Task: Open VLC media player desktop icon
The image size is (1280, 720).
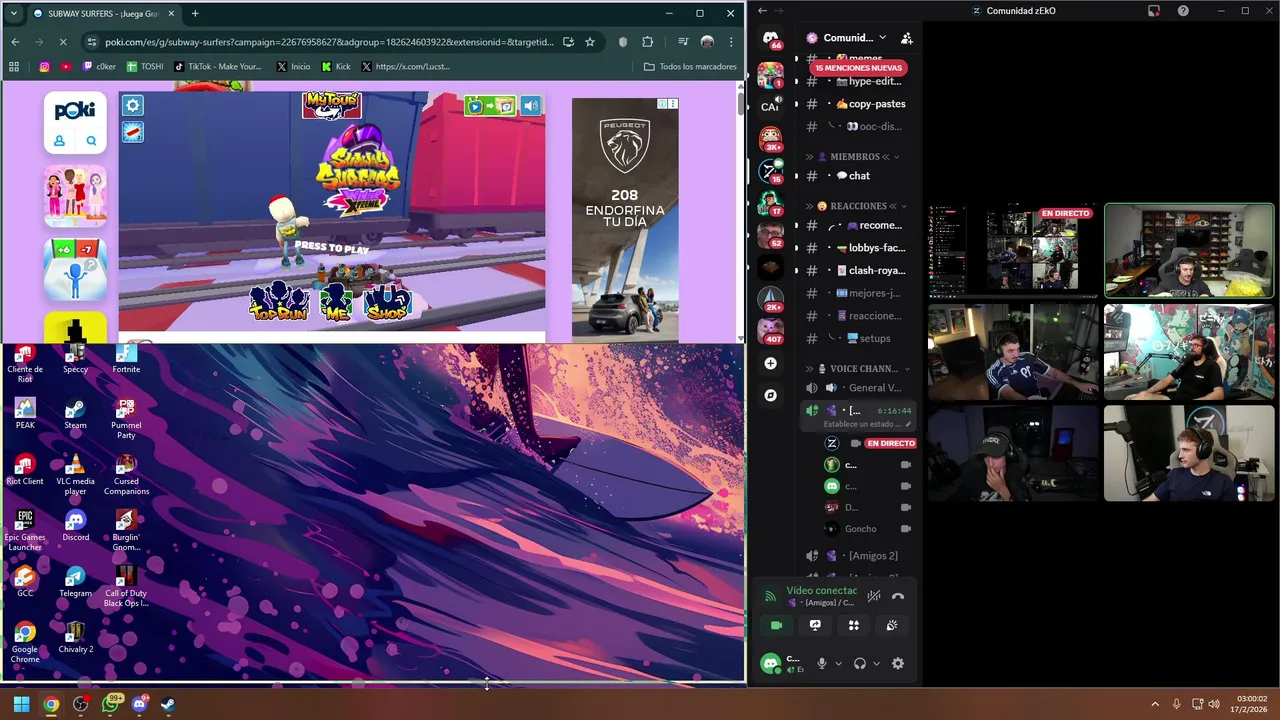Action: coord(75,474)
